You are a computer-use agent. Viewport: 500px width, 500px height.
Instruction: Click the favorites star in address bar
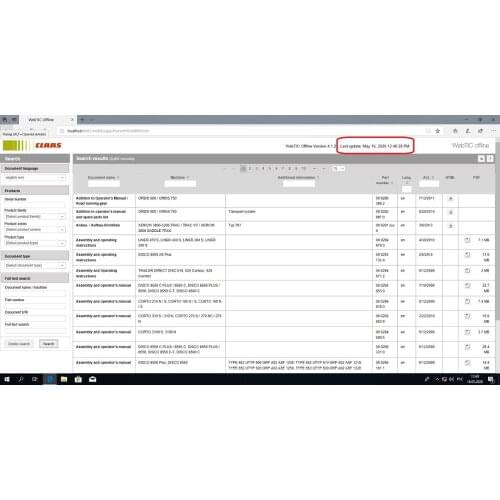(x=438, y=131)
